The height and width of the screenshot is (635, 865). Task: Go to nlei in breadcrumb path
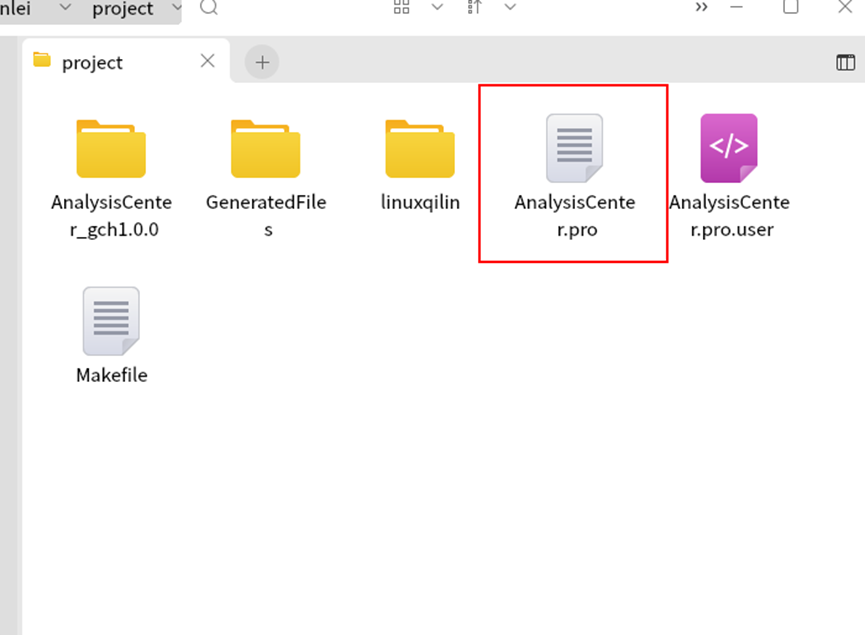(x=15, y=8)
